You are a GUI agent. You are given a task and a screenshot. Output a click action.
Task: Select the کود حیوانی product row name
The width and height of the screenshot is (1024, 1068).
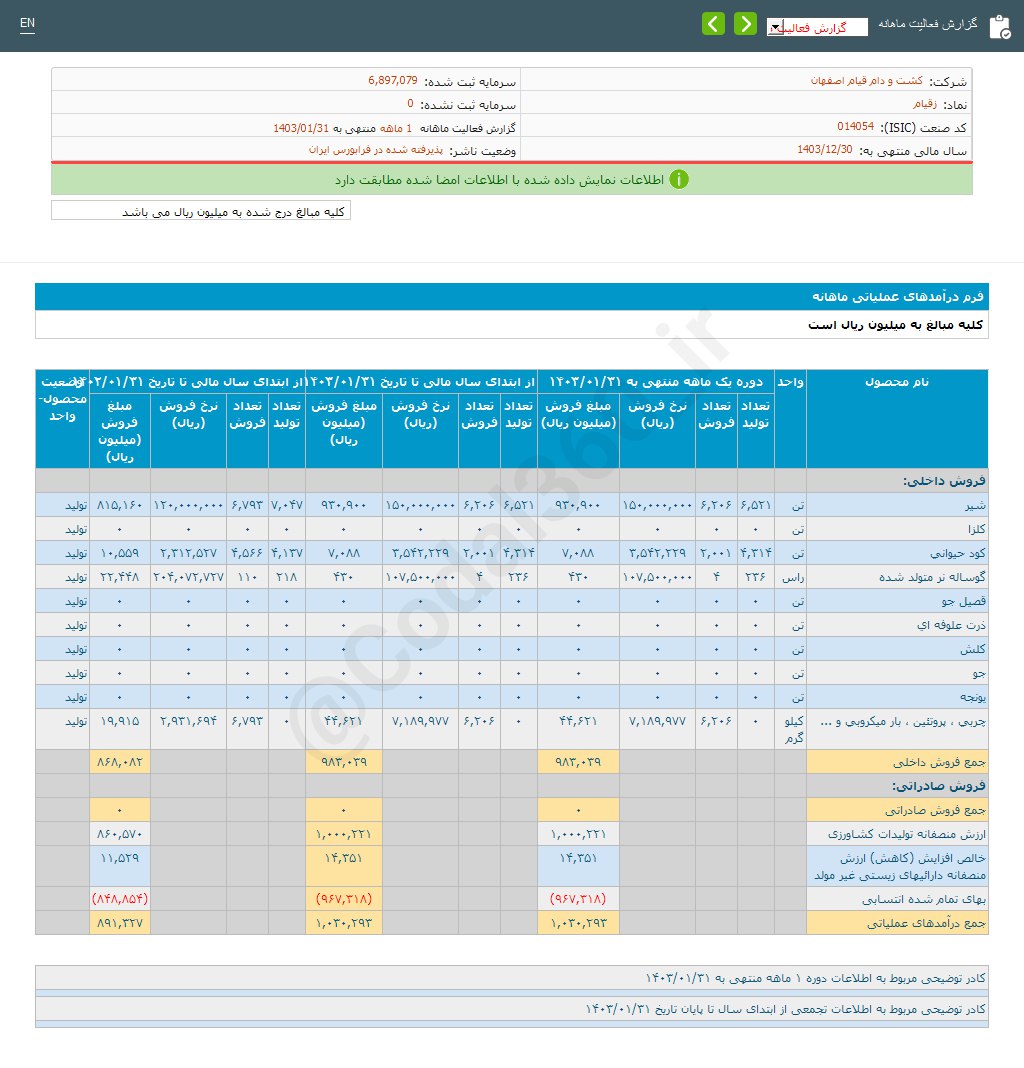pyautogui.click(x=961, y=553)
